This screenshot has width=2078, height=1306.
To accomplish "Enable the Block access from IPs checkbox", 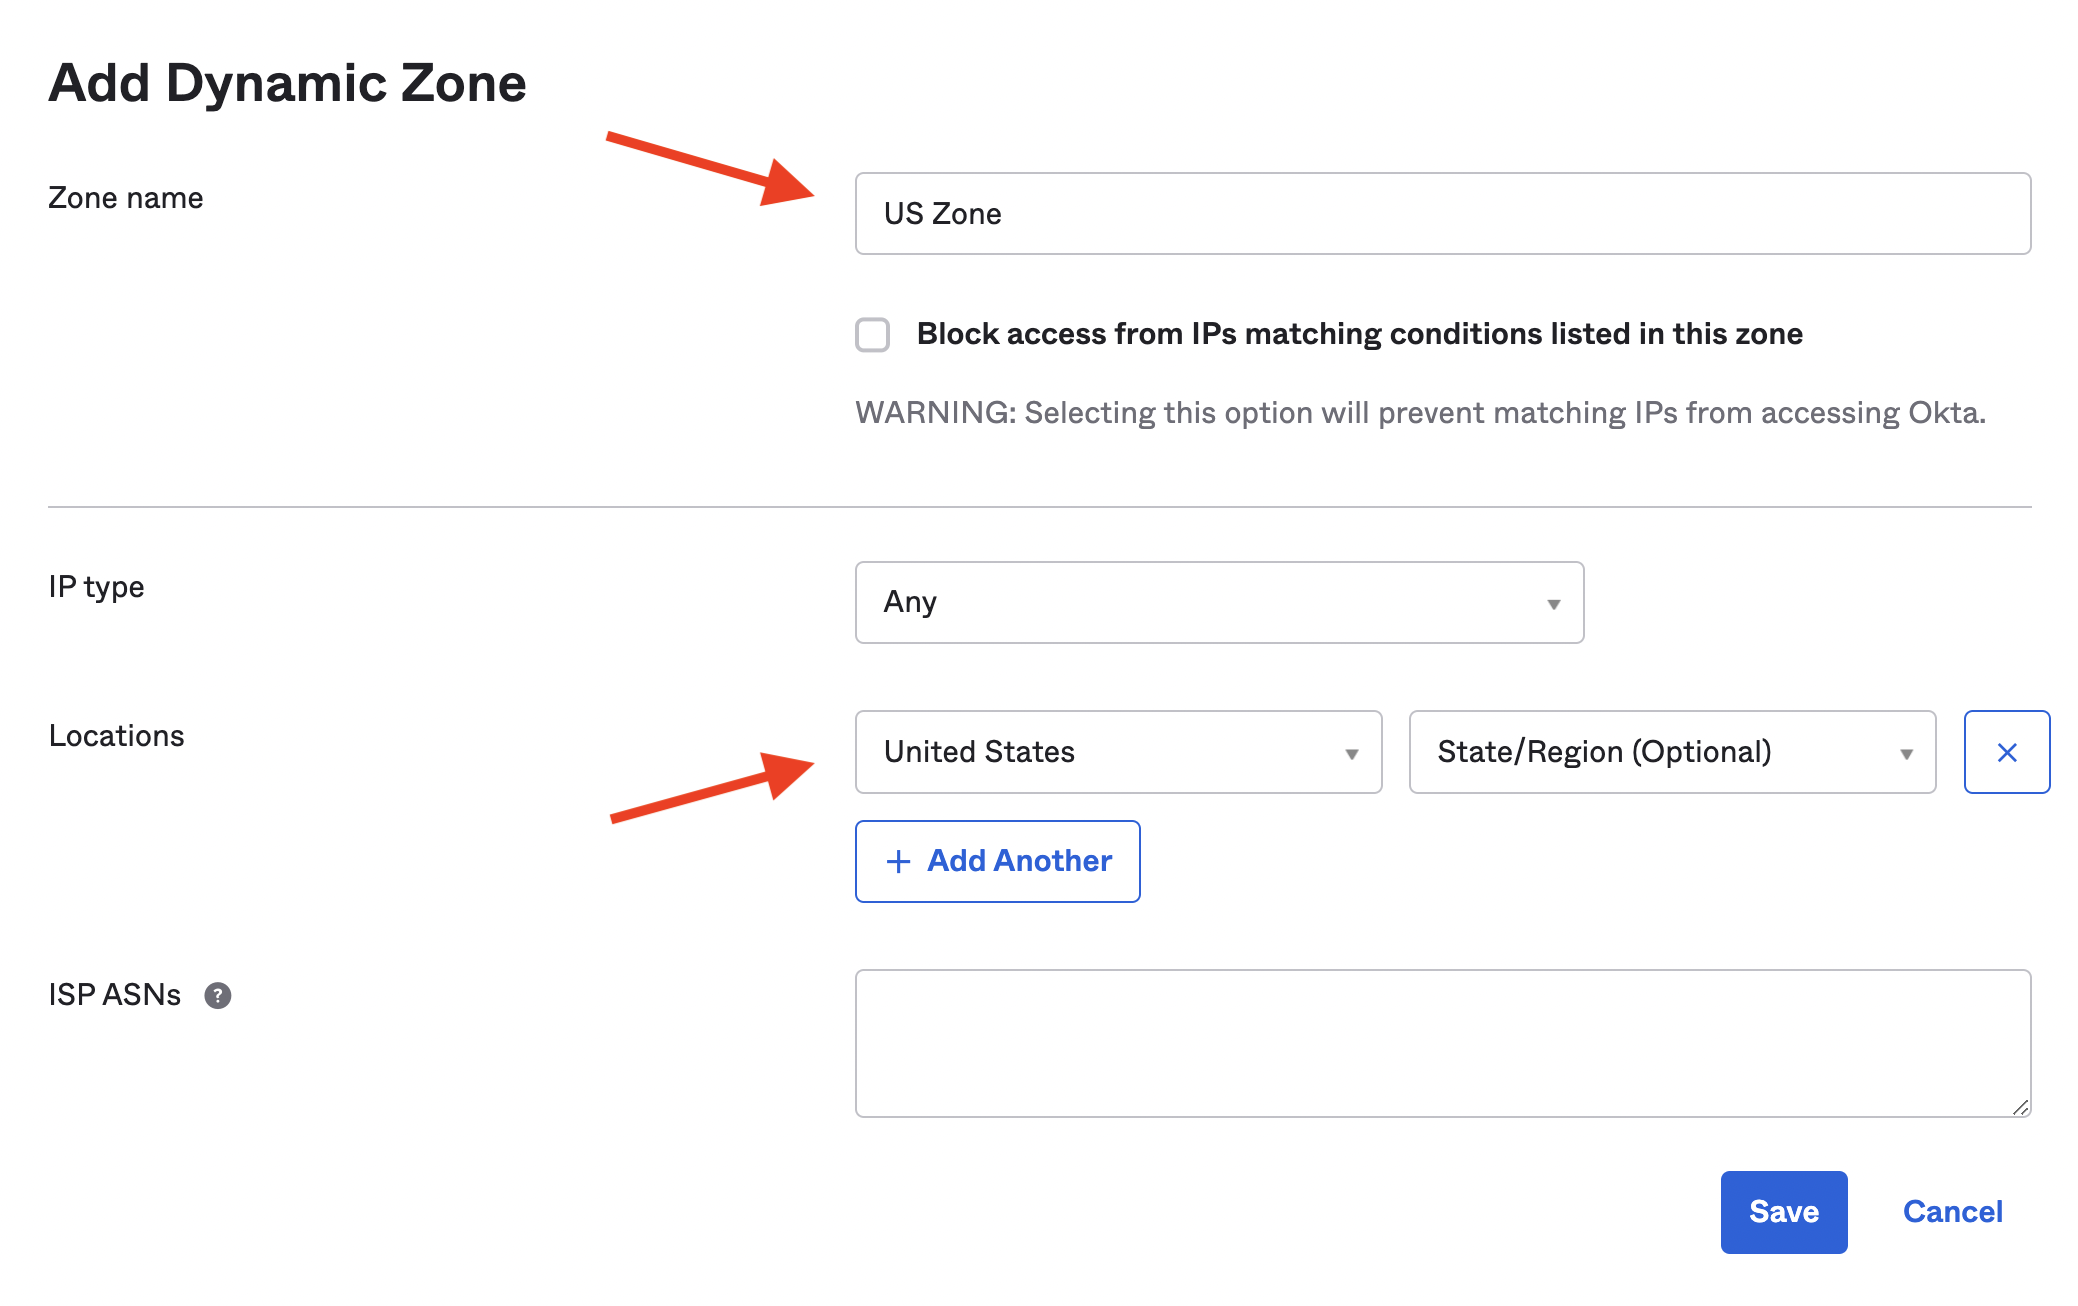I will [872, 334].
